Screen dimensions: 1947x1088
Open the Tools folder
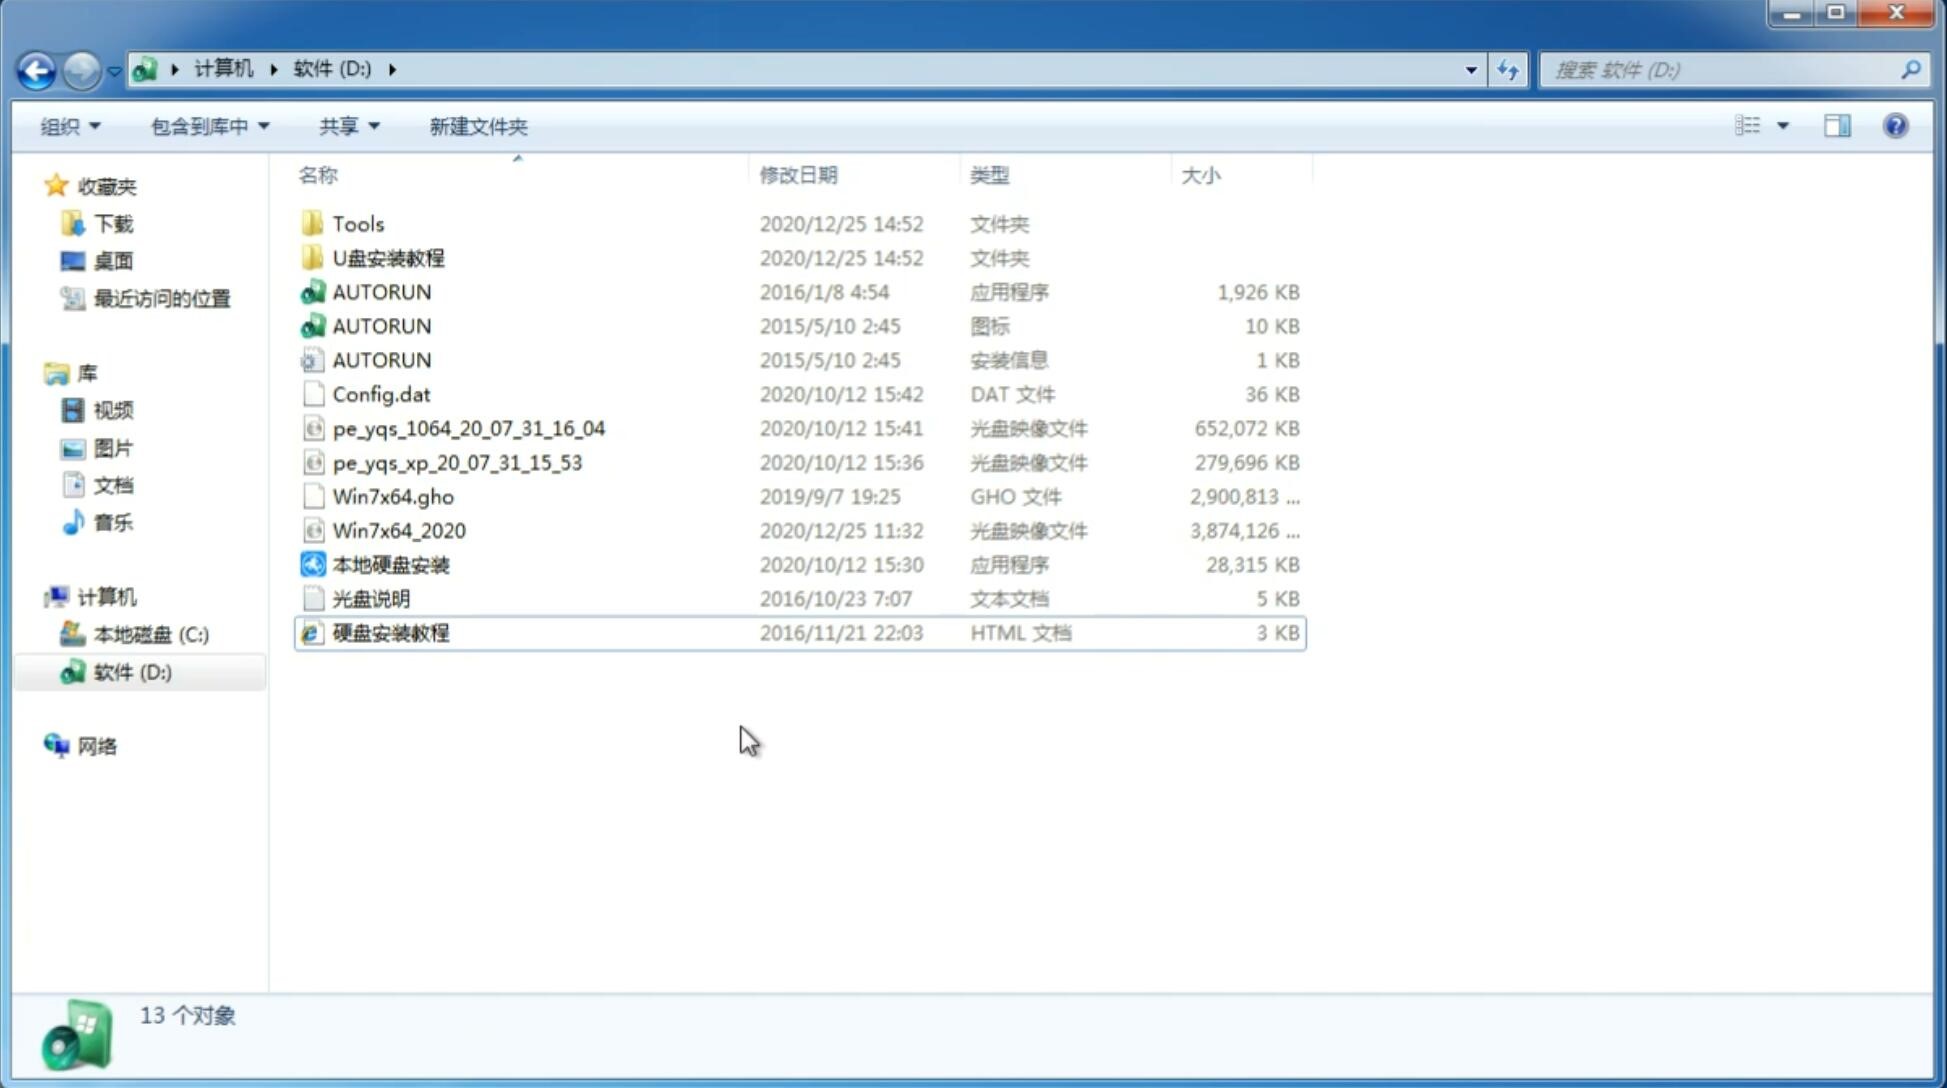tap(357, 223)
